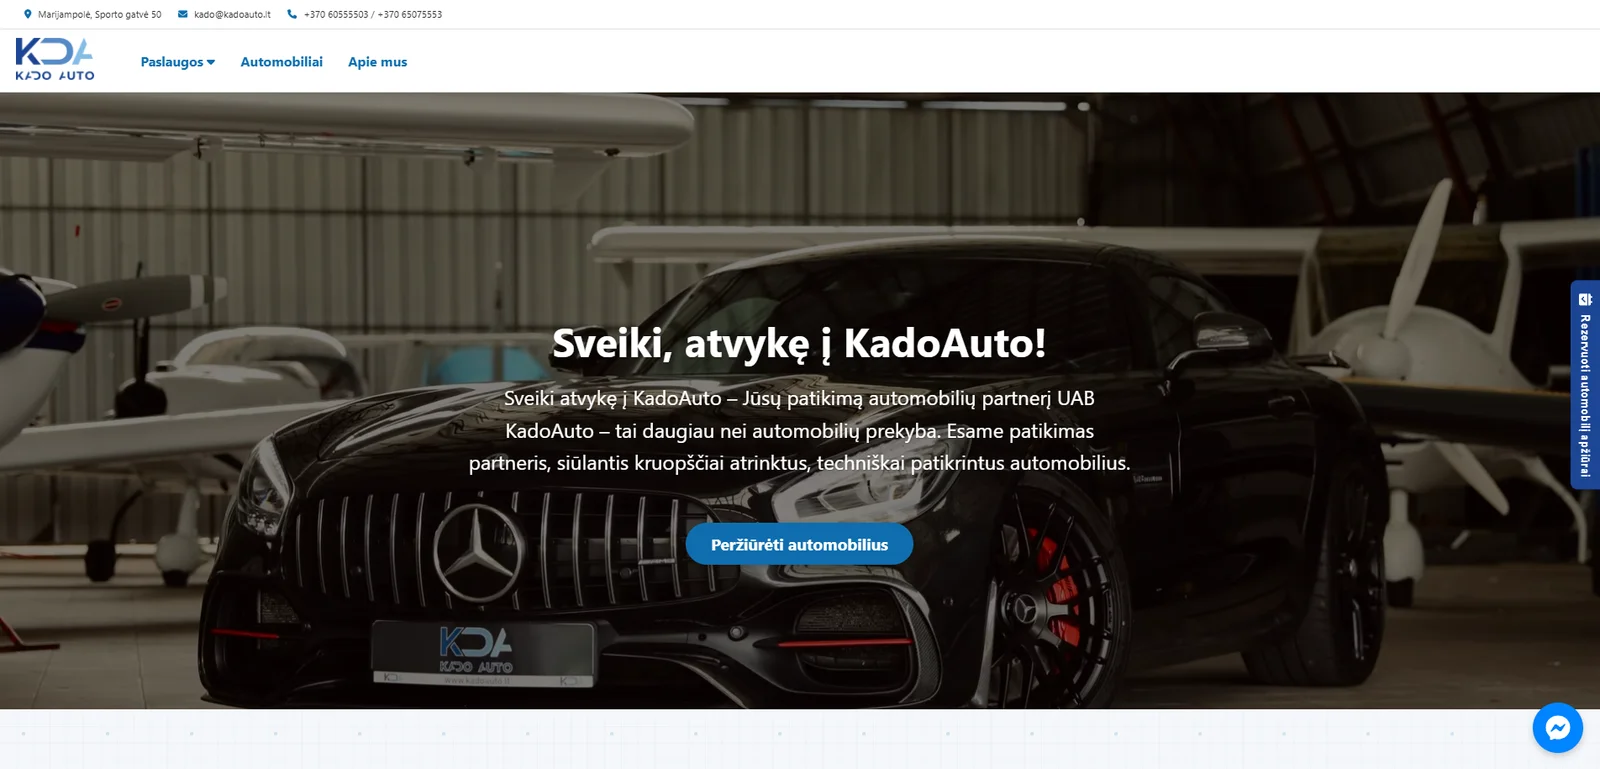This screenshot has width=1600, height=769.
Task: Open the Messenger chat bubble
Action: tap(1557, 728)
